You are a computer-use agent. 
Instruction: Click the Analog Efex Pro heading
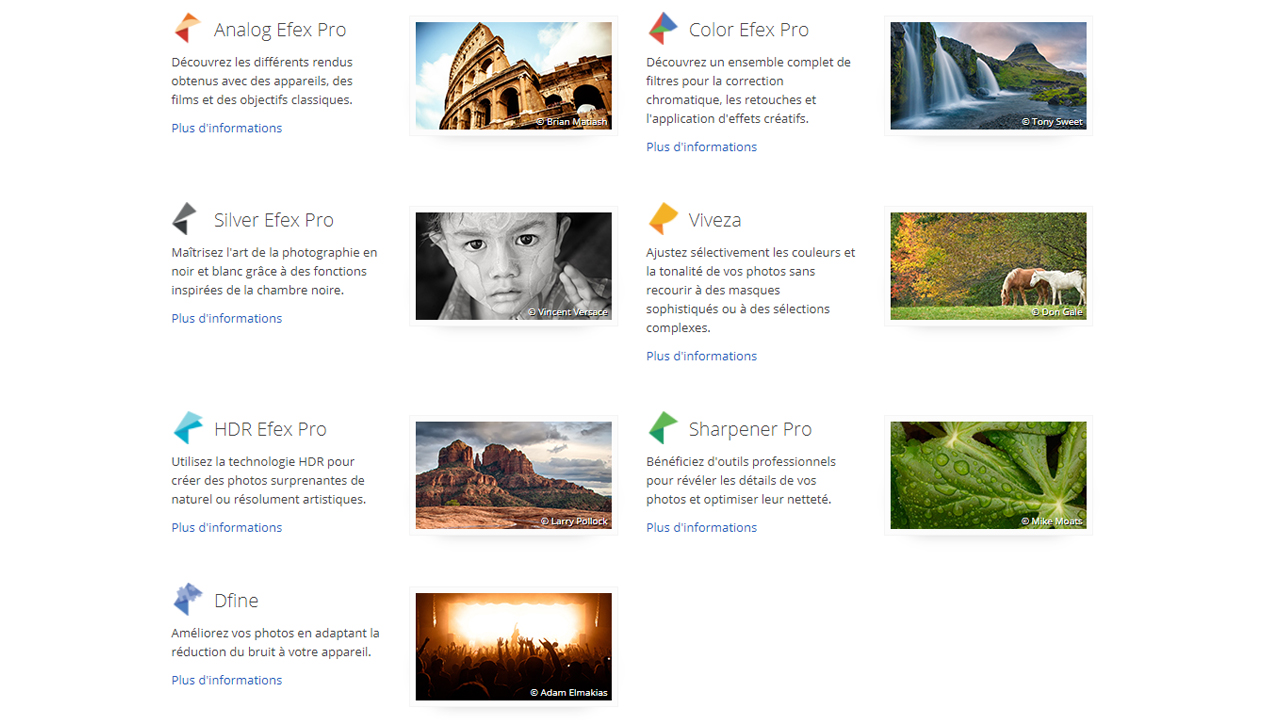[x=280, y=29]
